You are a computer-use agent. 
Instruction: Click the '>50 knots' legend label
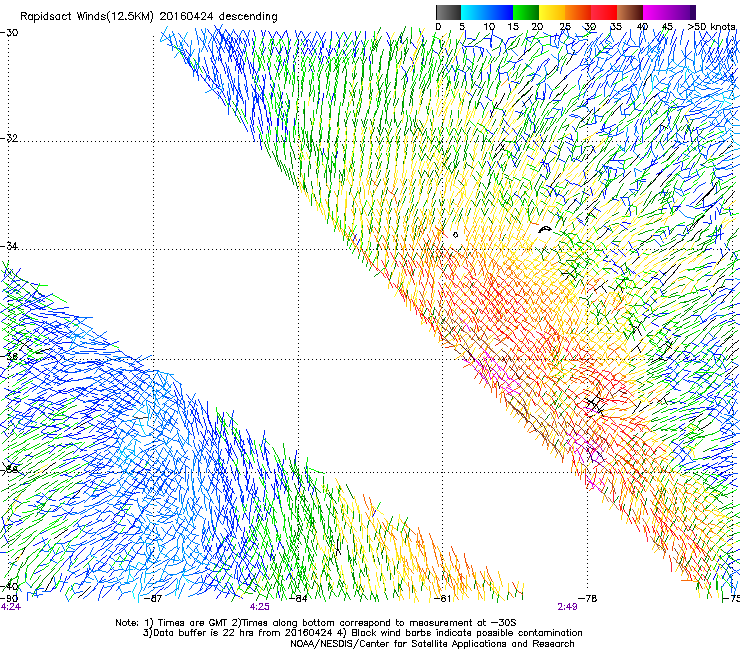pos(711,27)
